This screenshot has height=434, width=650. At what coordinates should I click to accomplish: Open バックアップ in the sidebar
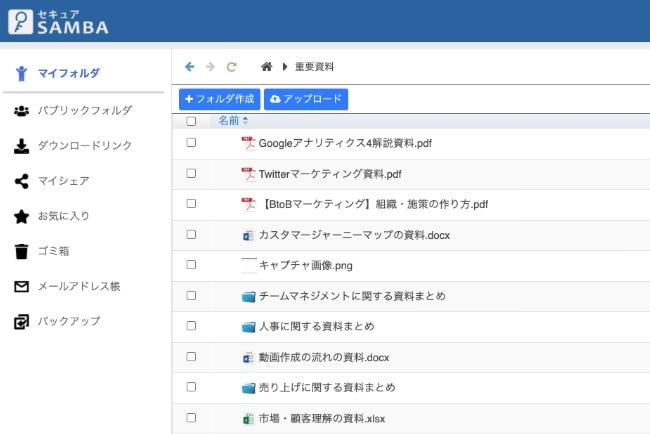pos(69,321)
